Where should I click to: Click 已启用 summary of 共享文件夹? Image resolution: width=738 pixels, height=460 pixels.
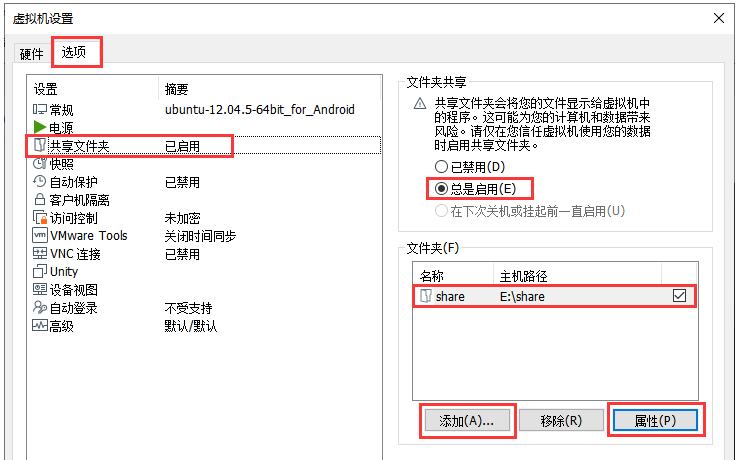point(182,146)
